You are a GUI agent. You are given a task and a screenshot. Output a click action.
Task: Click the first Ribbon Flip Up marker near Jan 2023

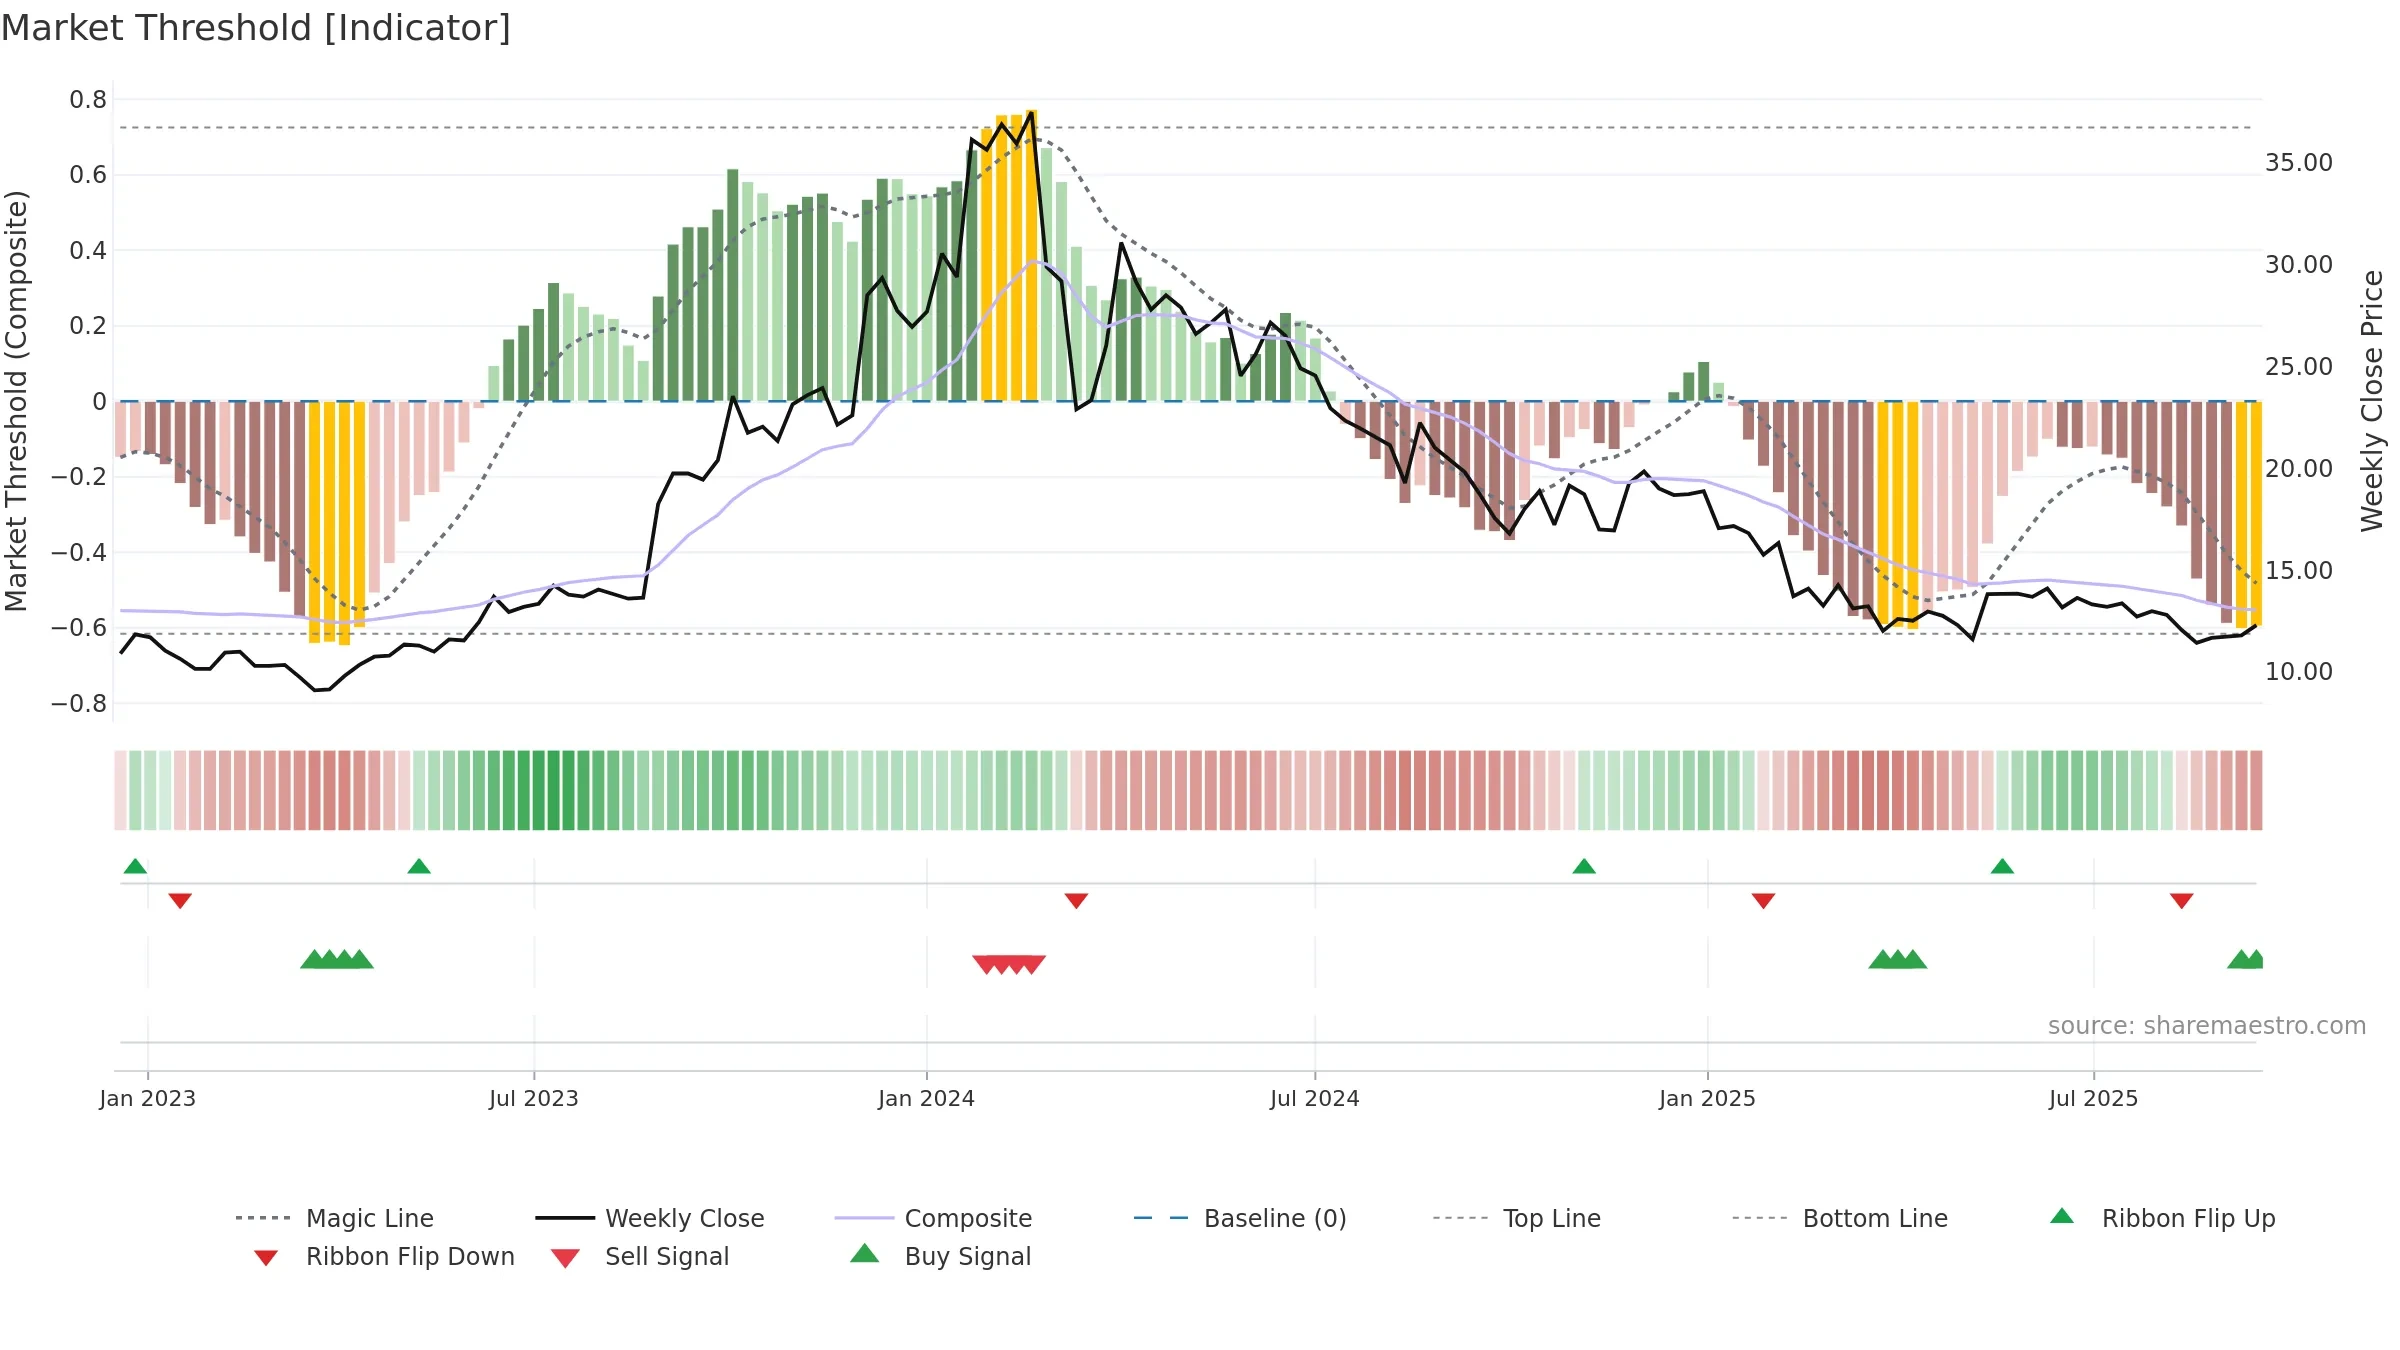[135, 866]
